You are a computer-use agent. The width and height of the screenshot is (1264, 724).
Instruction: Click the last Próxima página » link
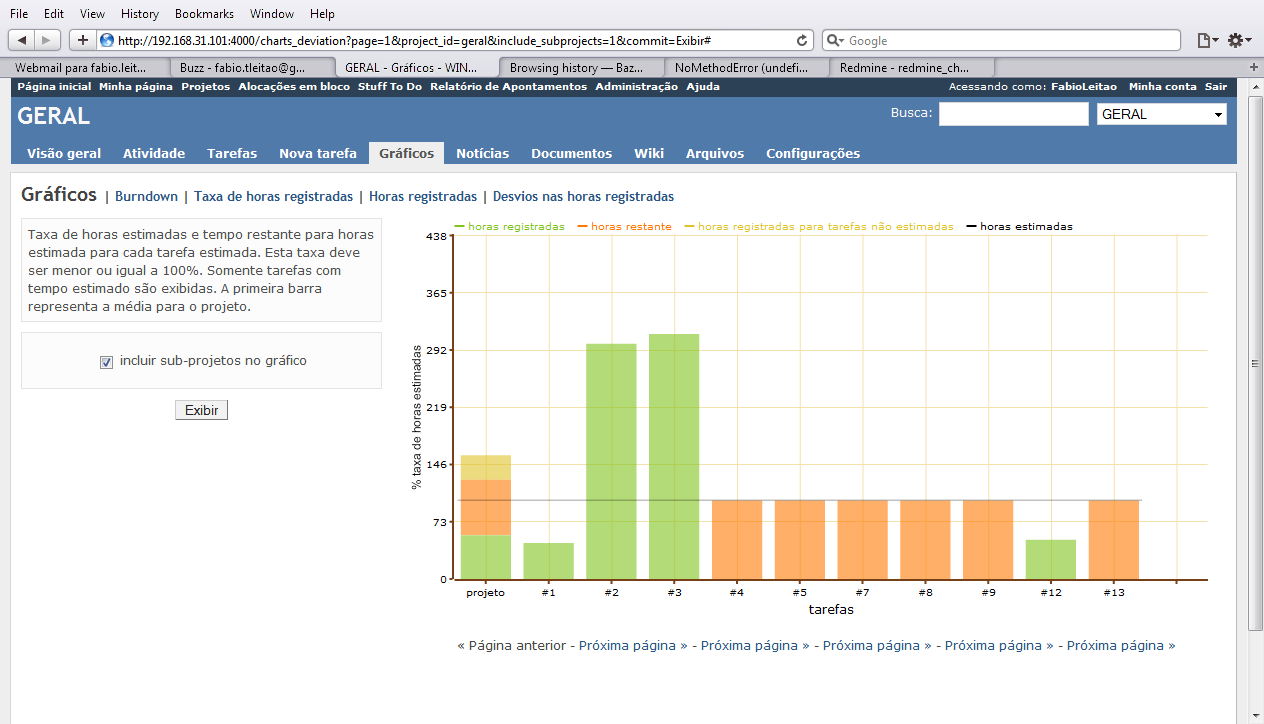(x=1121, y=646)
